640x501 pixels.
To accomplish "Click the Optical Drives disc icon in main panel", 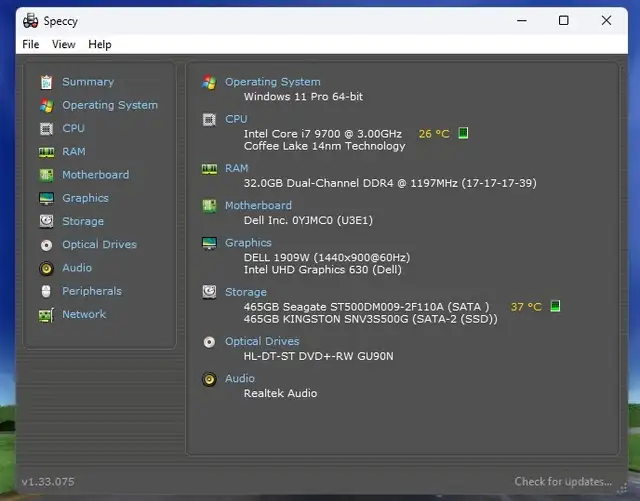I will pos(209,342).
